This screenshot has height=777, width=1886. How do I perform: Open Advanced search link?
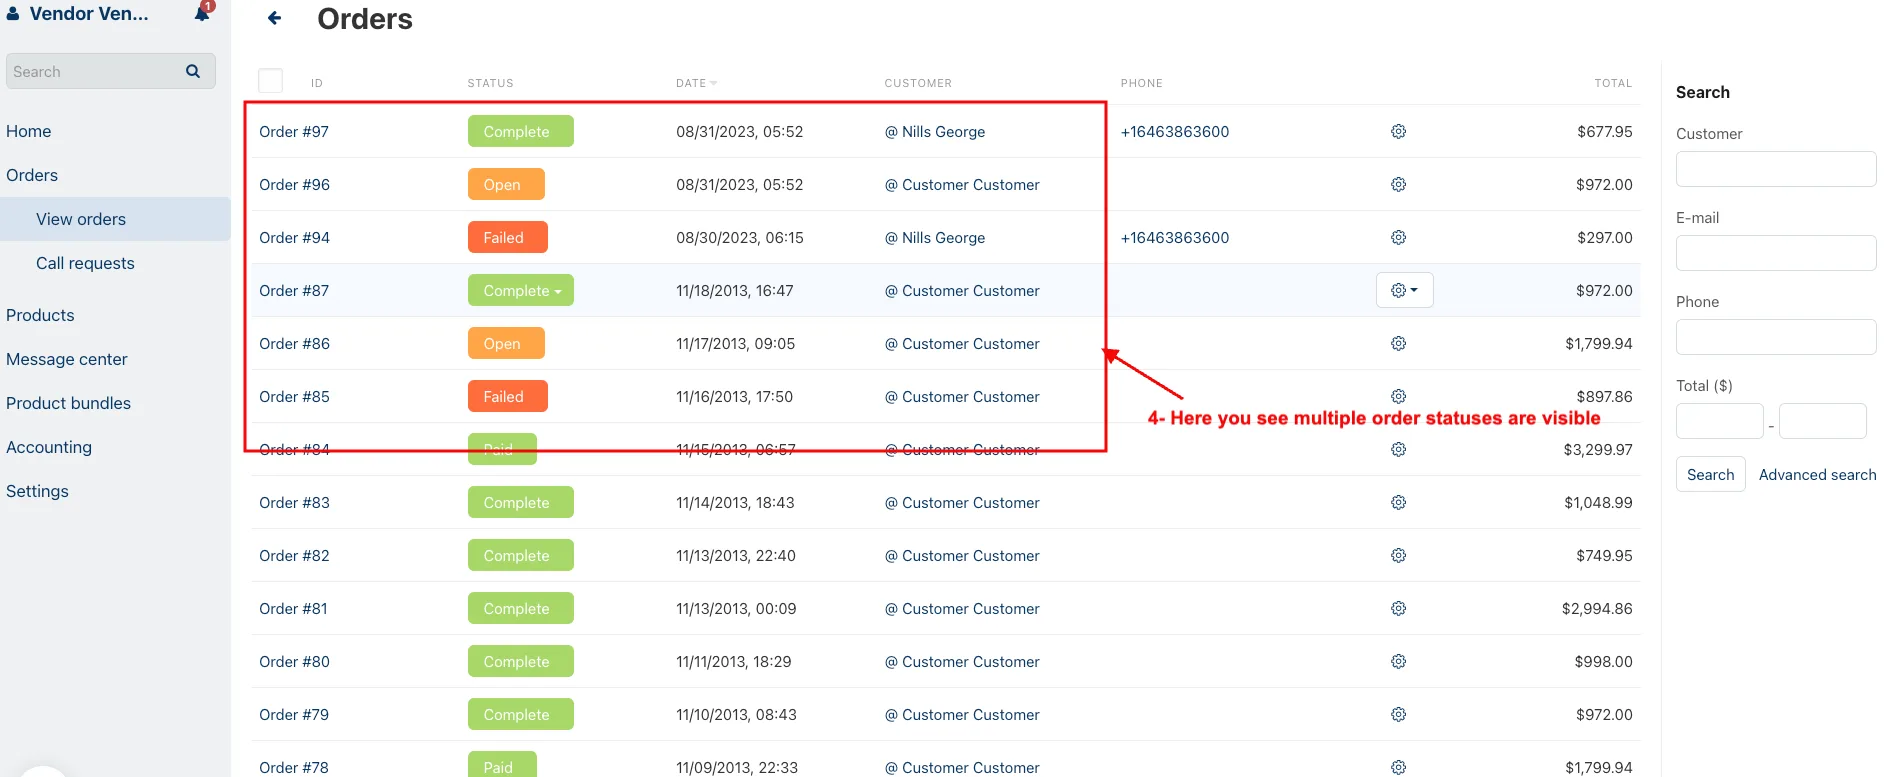[1817, 474]
